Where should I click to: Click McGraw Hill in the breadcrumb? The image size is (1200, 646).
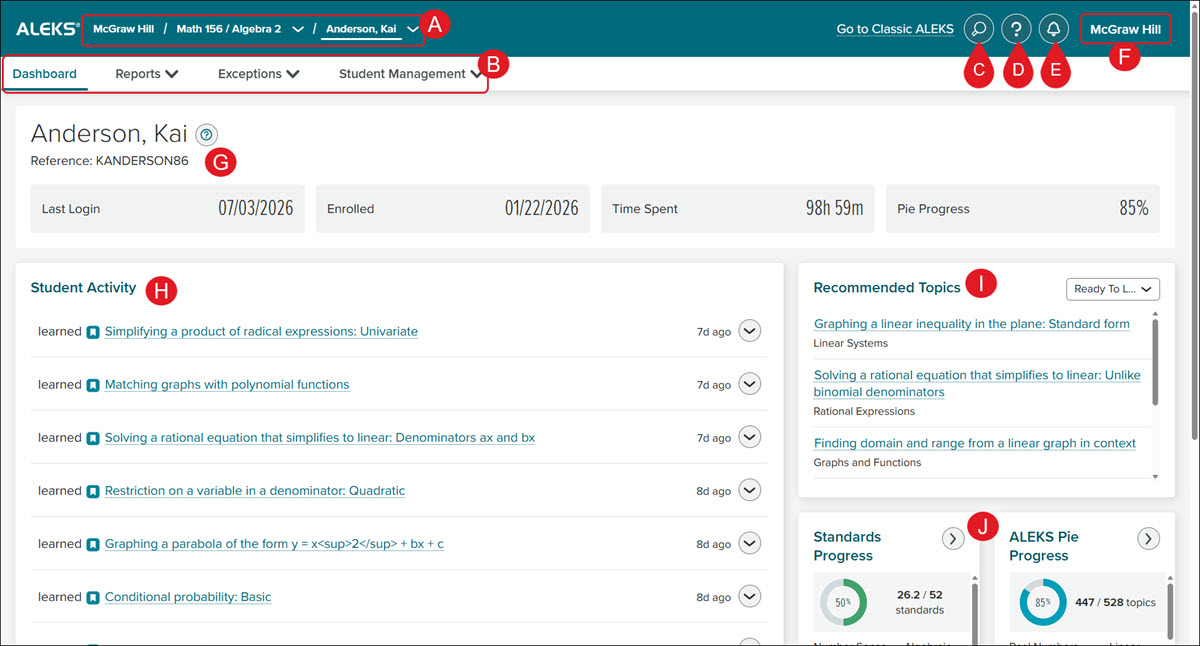point(124,29)
